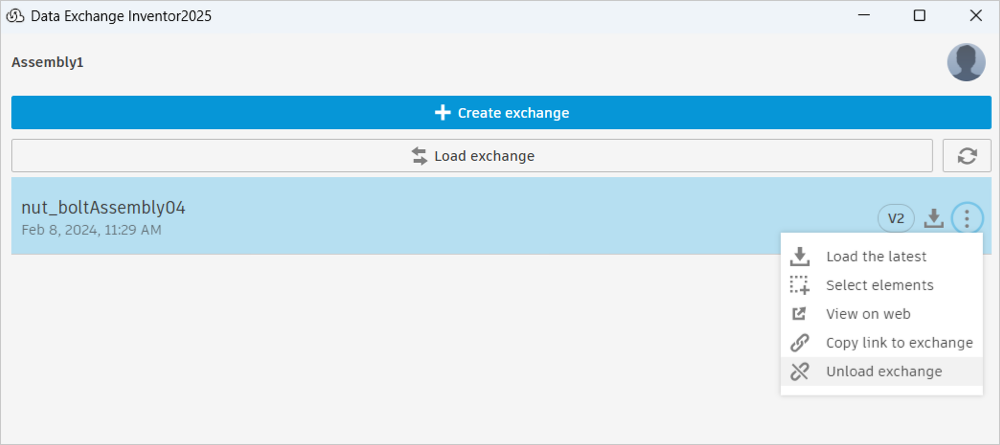1000x445 pixels.
Task: Toggle the three-dot more options menu
Action: coord(967,219)
